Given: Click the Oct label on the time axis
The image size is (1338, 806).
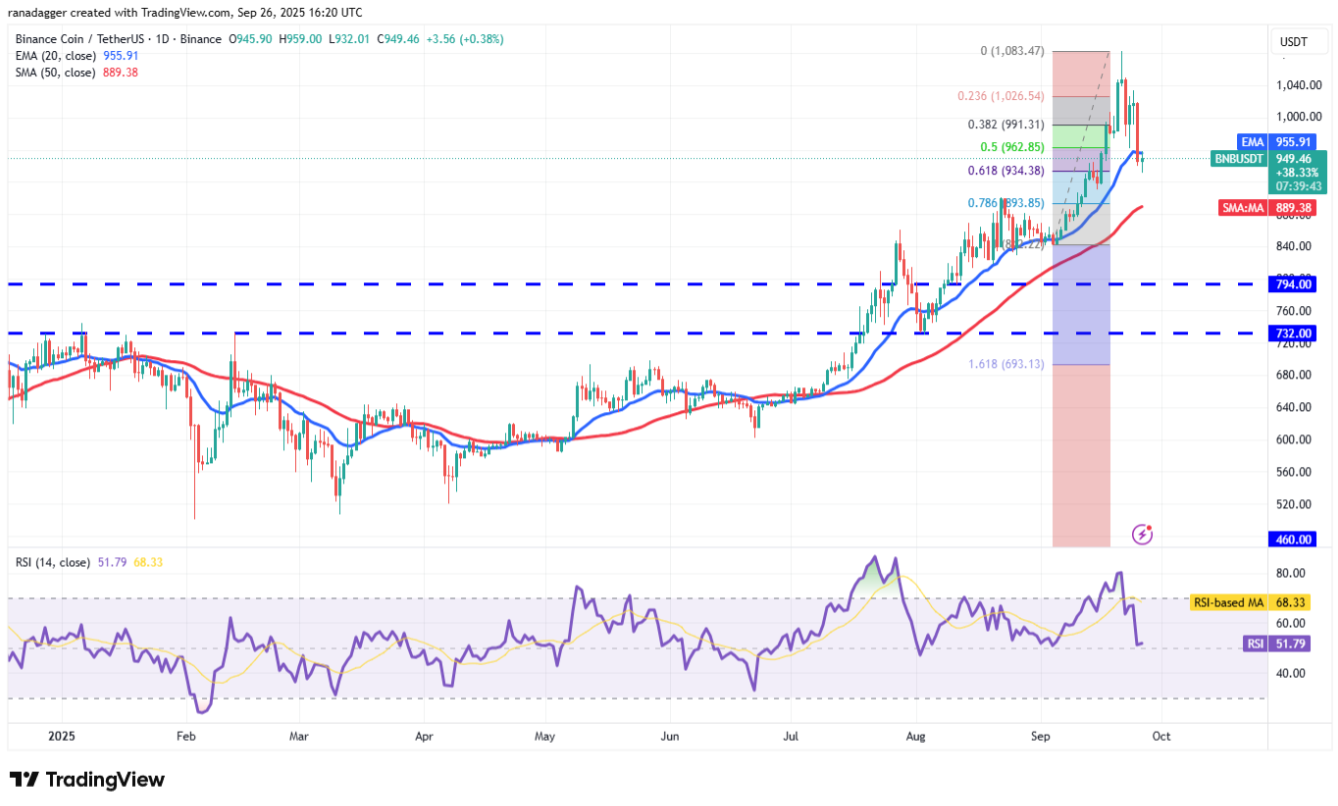Looking at the screenshot, I should pos(1161,736).
